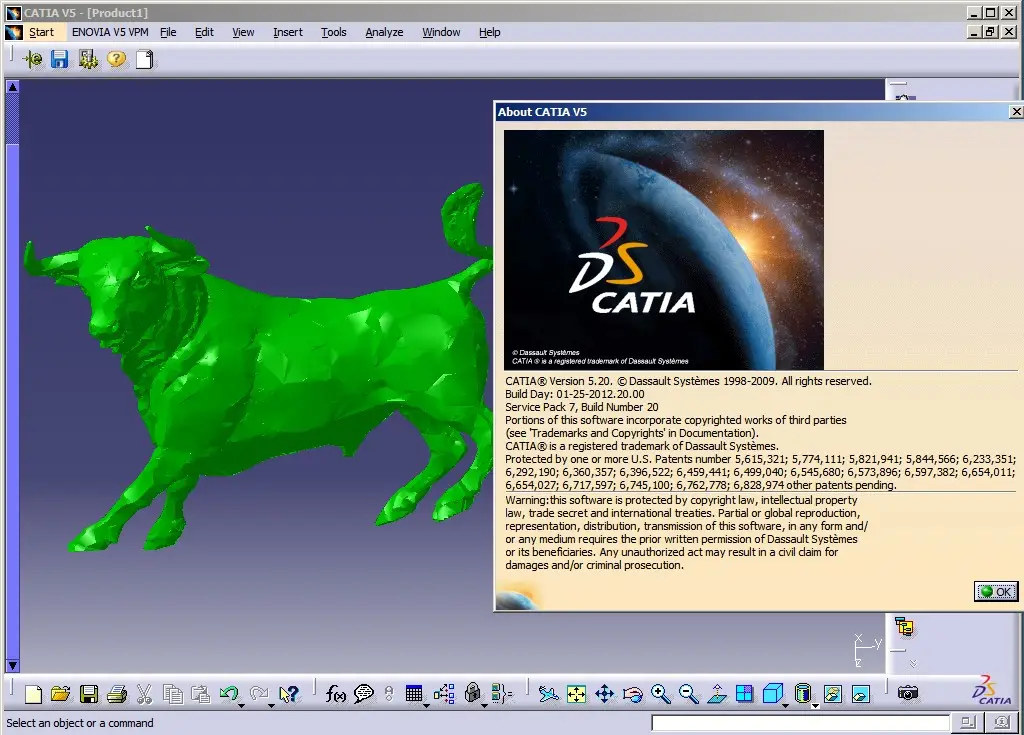The width and height of the screenshot is (1024, 735).
Task: Click the speech bubble comment icon
Action: 363,694
